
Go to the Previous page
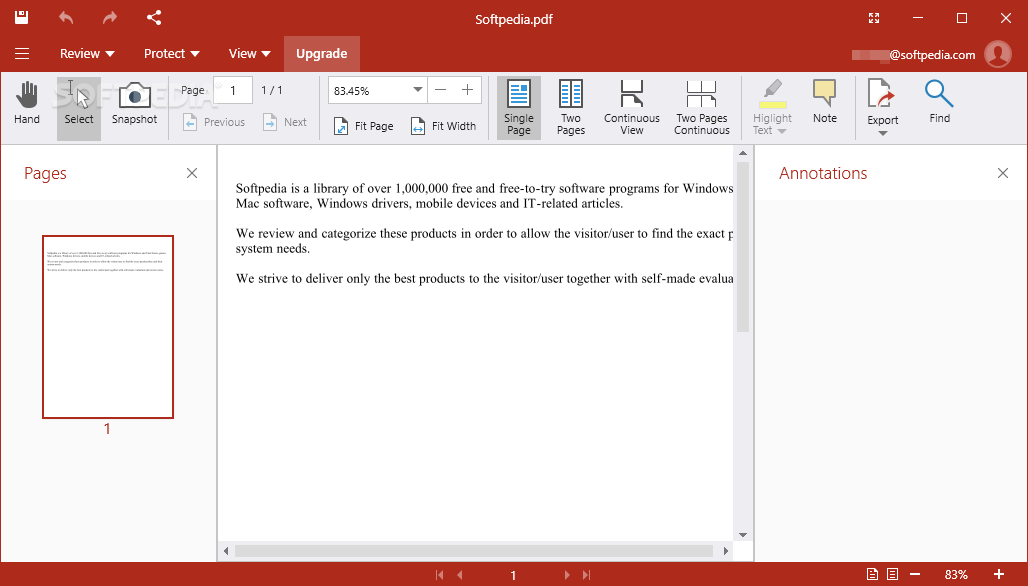[x=214, y=122]
